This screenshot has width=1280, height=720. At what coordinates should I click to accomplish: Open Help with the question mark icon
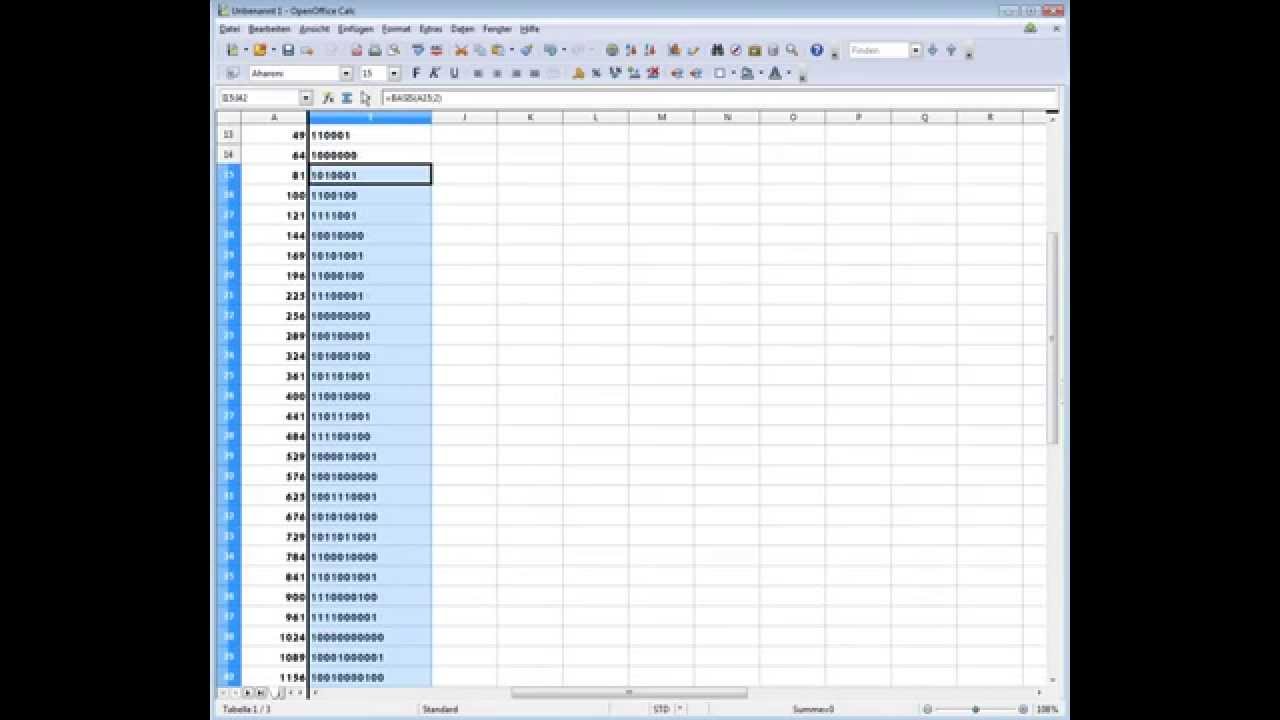(816, 50)
